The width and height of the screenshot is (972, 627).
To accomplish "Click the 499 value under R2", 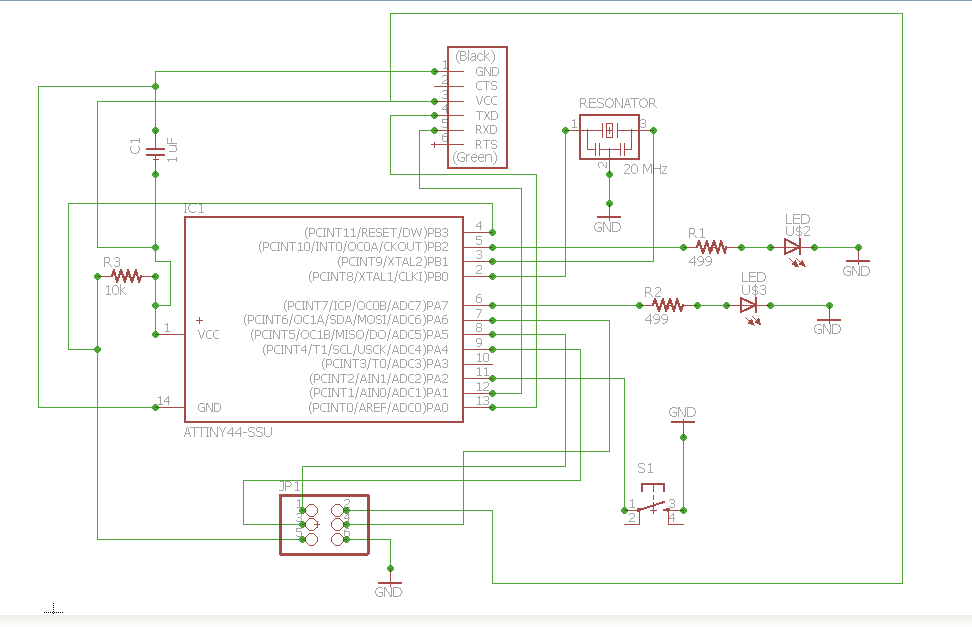I will point(656,319).
